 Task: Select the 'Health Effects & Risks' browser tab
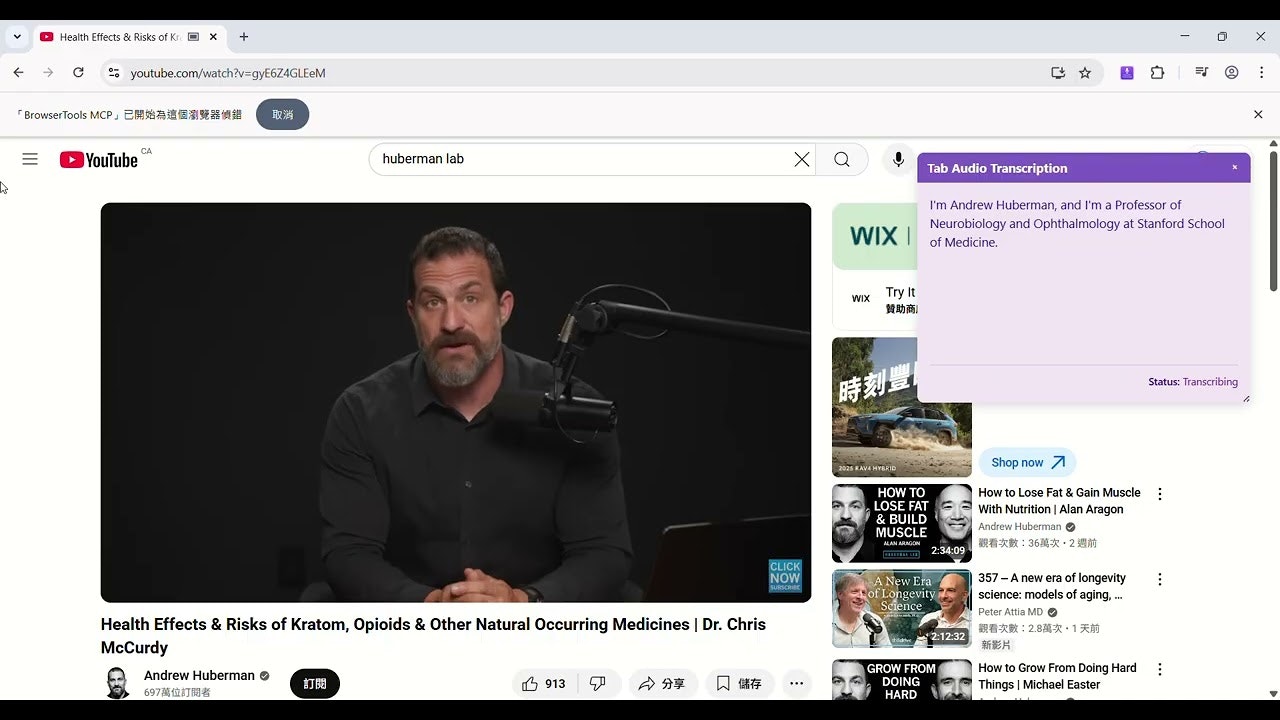click(120, 37)
